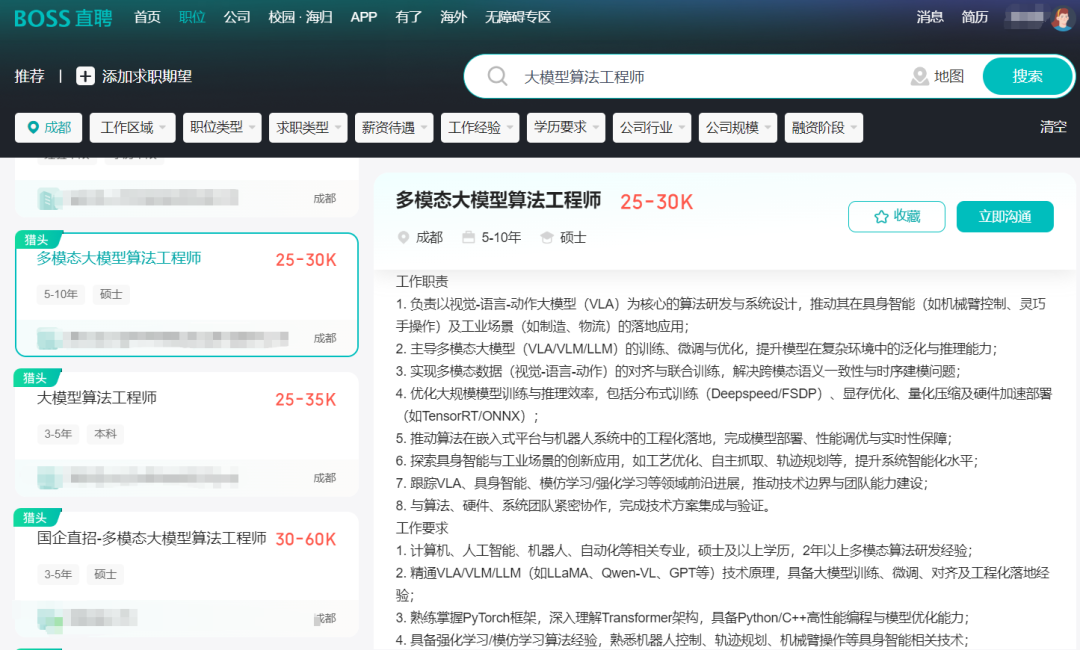Click the 工作职责 heading in job description
The width and height of the screenshot is (1080, 650).
click(x=422, y=282)
